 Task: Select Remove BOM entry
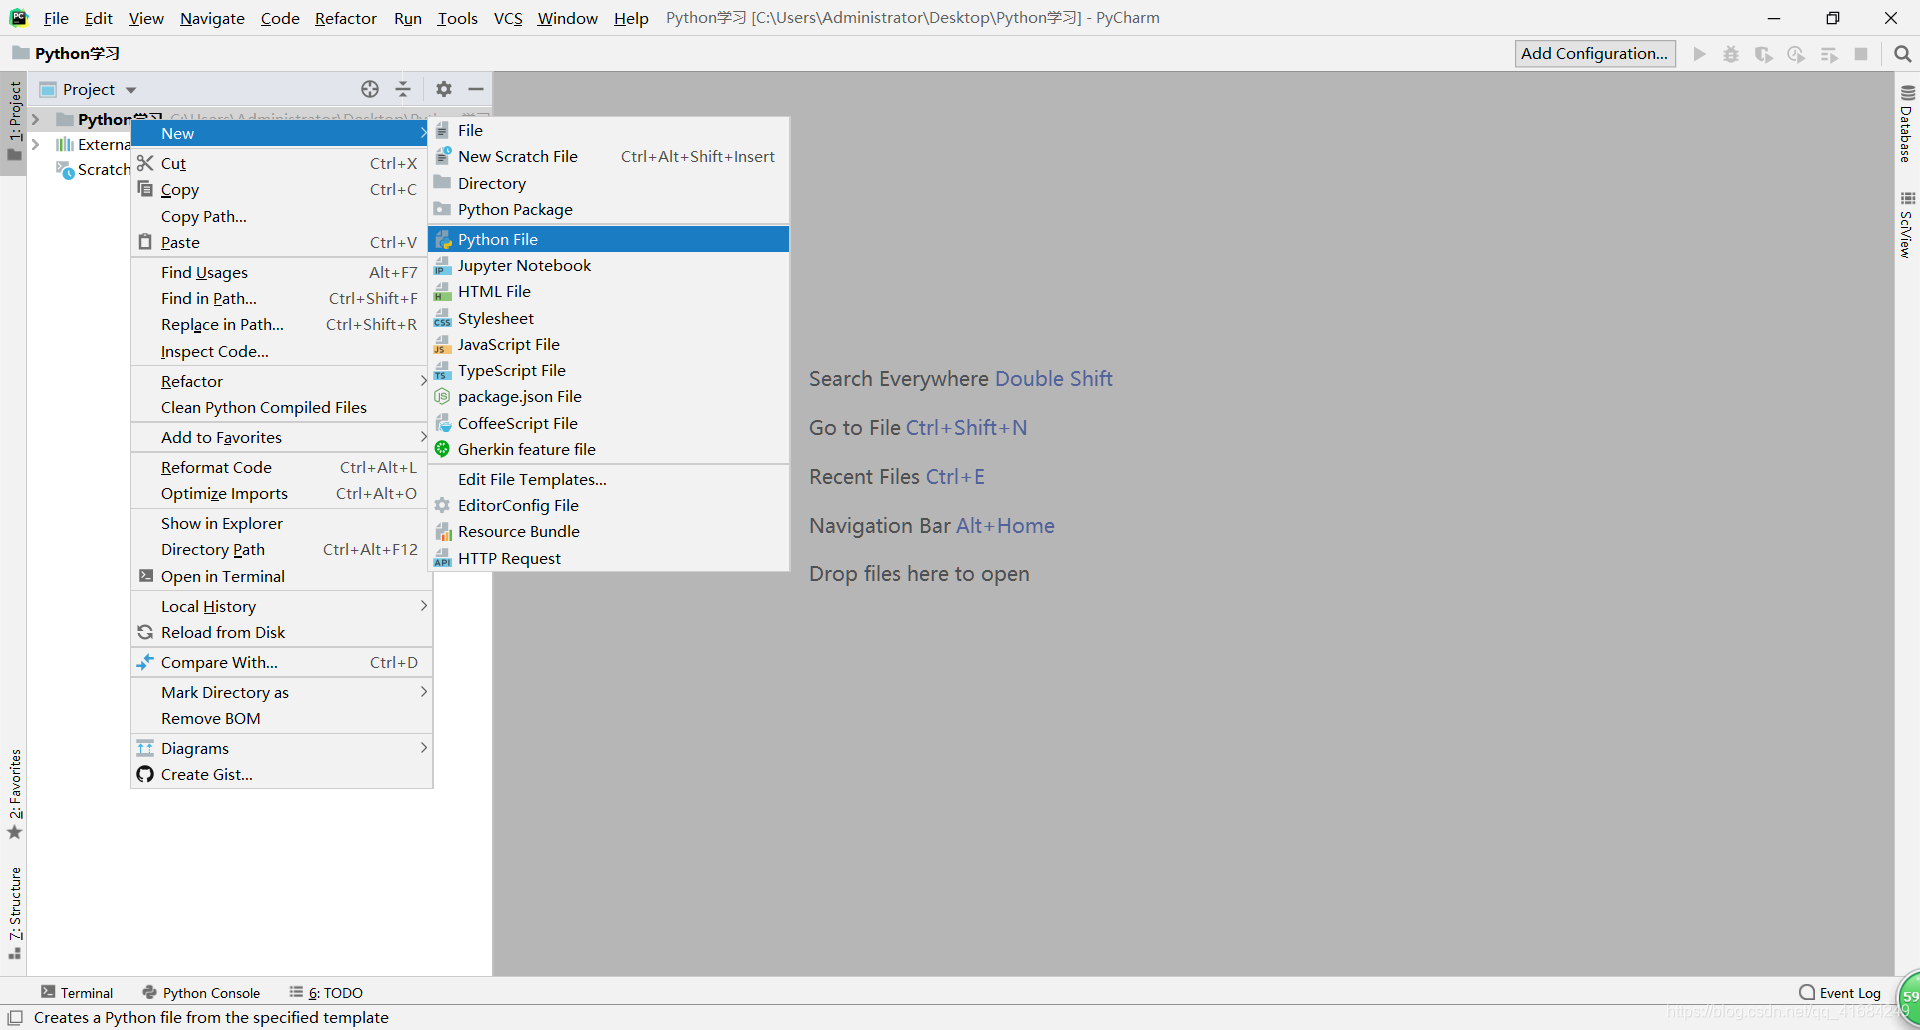(281, 718)
